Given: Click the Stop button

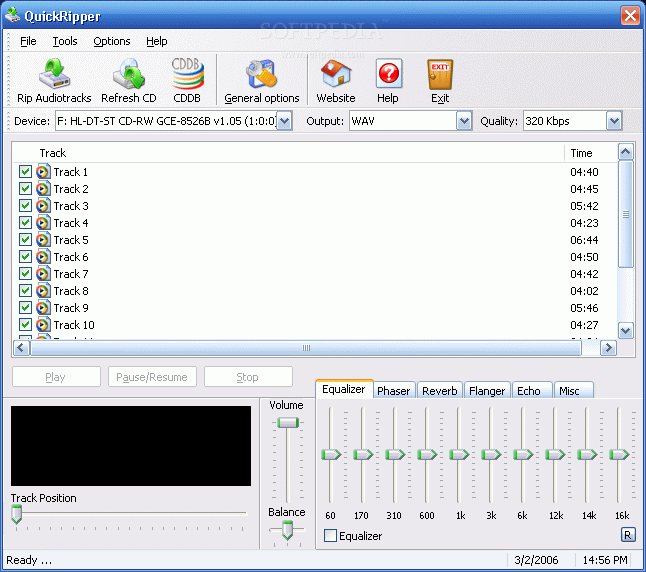Looking at the screenshot, I should 248,377.
